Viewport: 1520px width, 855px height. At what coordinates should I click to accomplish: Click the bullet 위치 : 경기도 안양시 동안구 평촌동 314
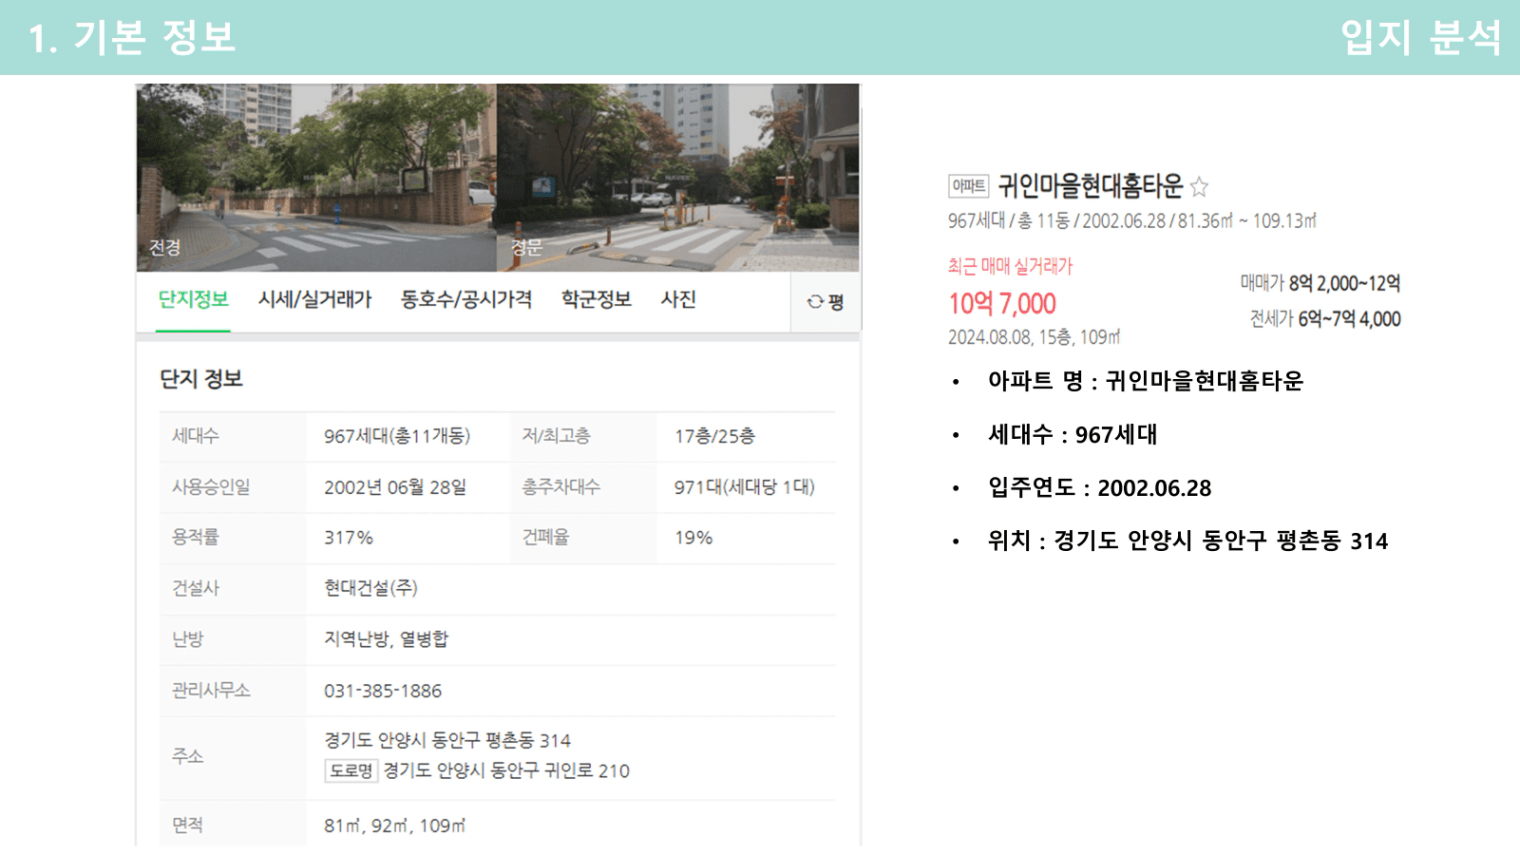(1187, 541)
